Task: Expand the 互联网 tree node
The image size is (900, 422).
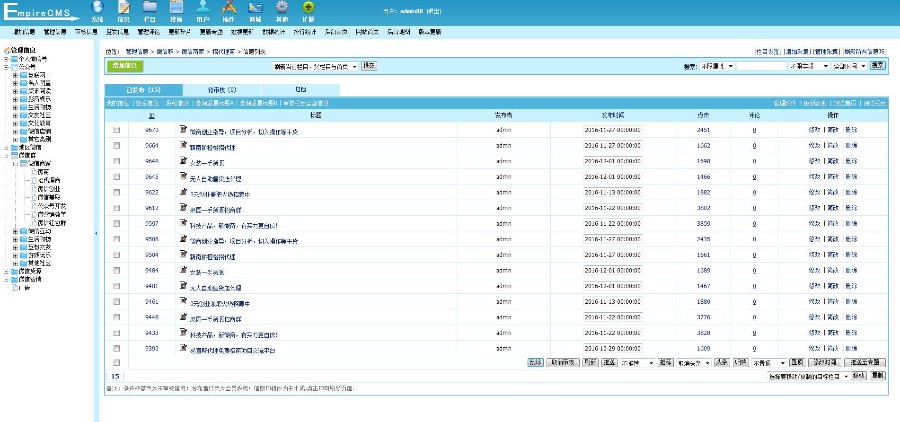Action: [14, 75]
